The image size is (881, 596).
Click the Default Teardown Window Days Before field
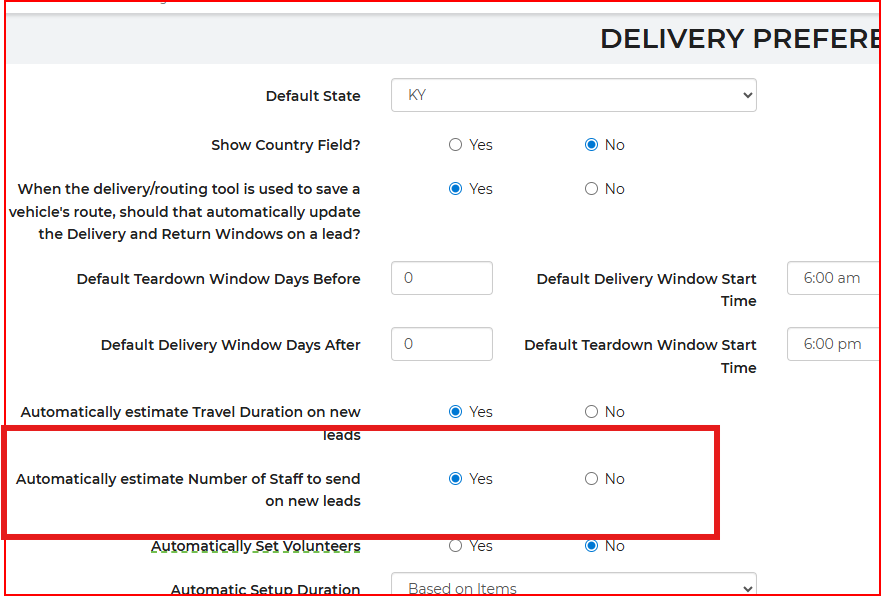[441, 278]
